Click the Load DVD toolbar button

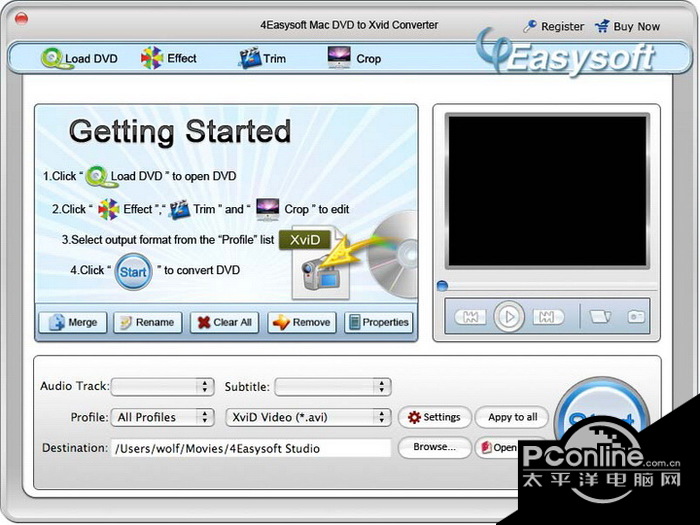79,58
